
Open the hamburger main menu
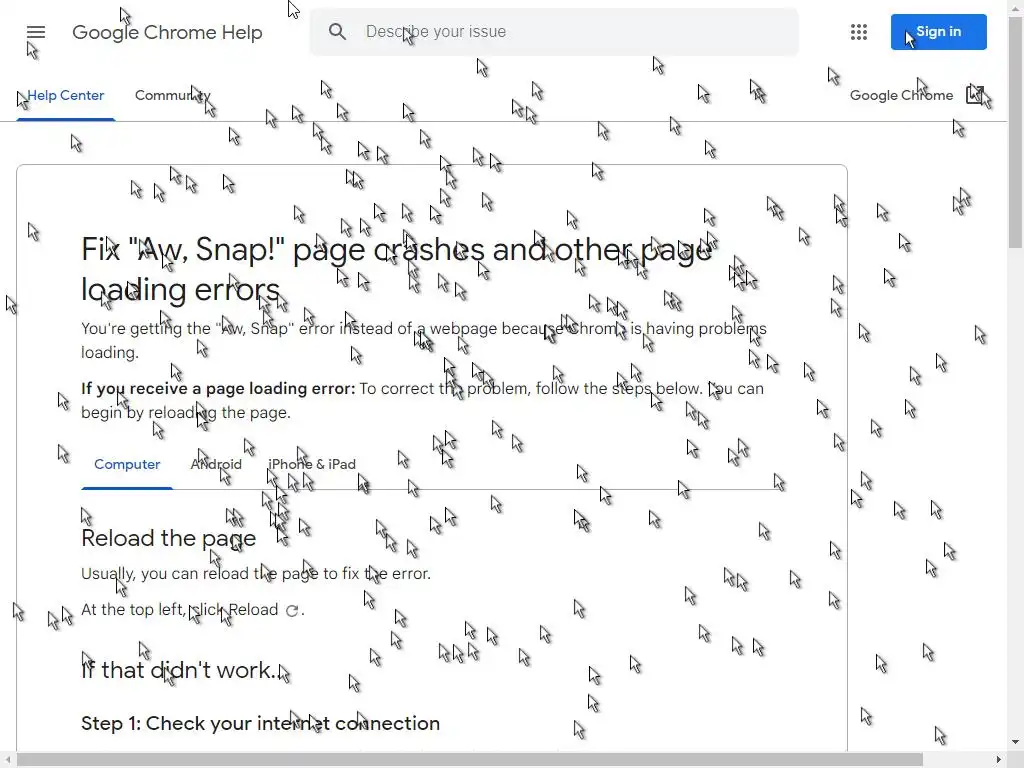[36, 32]
